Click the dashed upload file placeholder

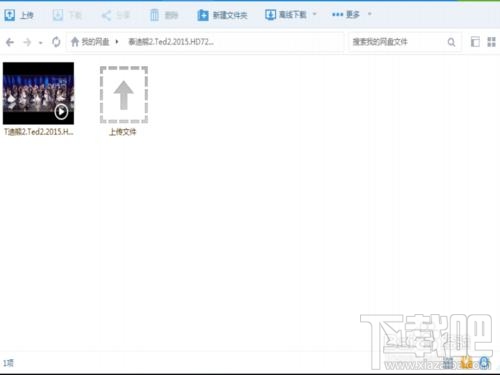[124, 95]
